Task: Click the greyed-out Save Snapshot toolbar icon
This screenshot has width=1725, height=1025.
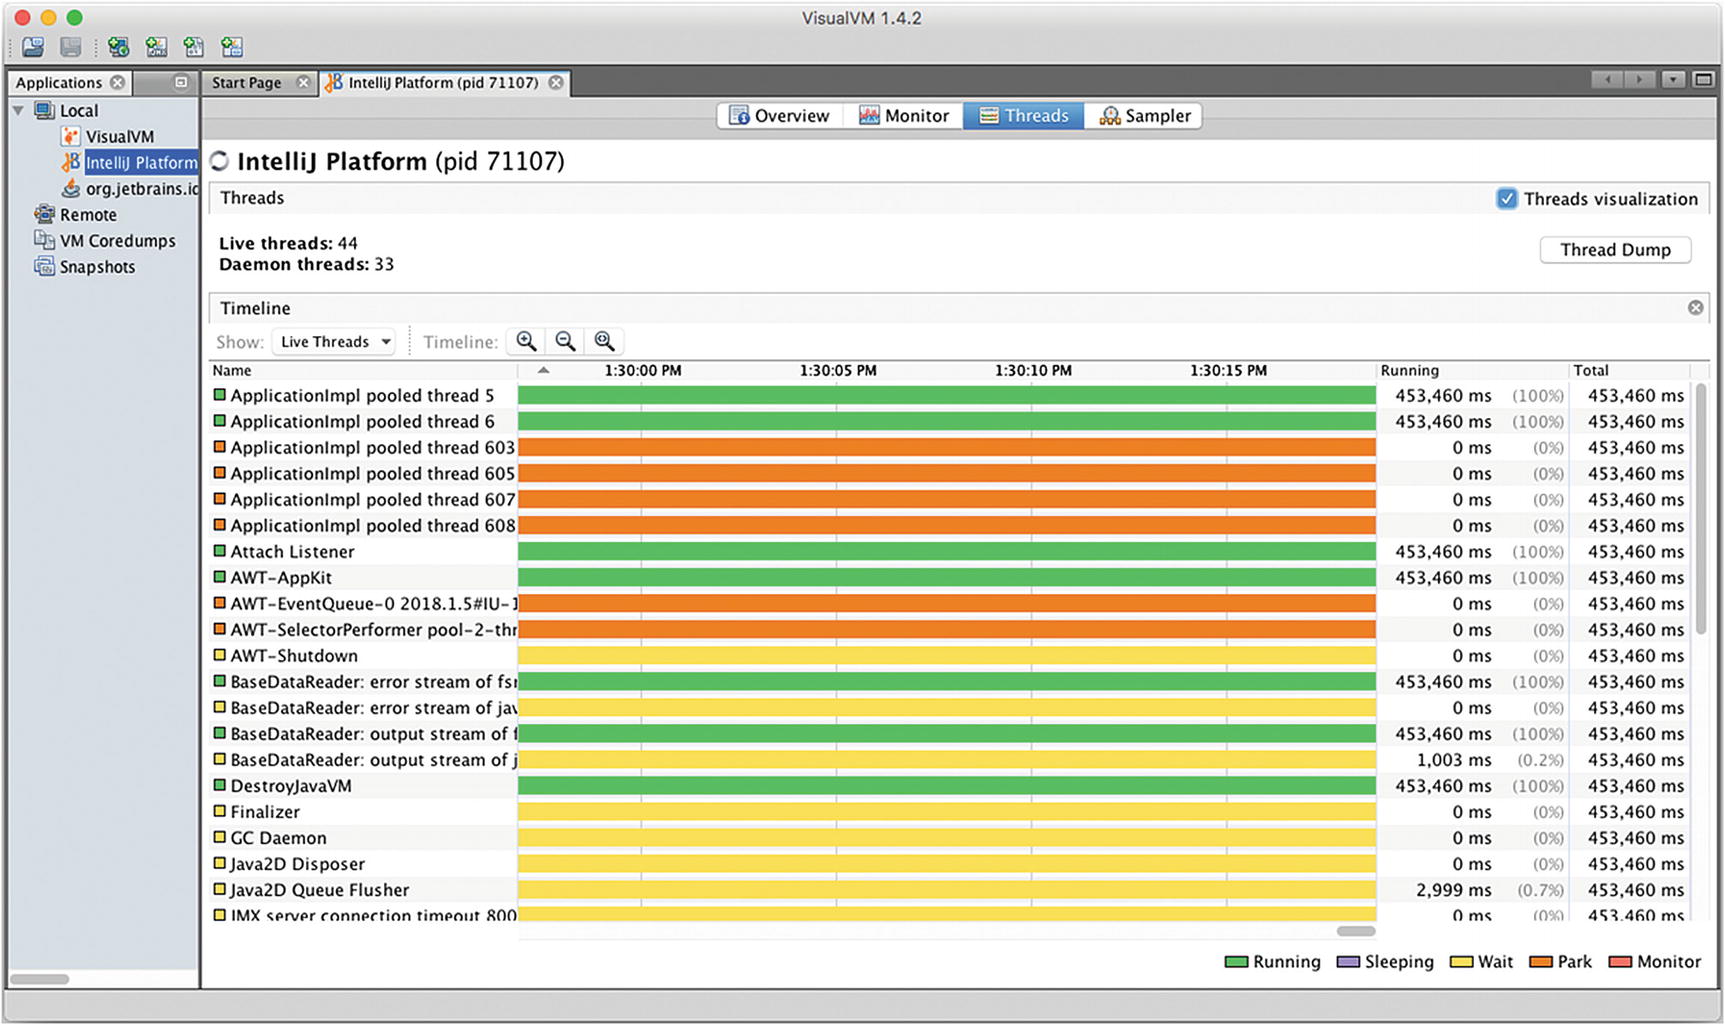Action: click(70, 47)
